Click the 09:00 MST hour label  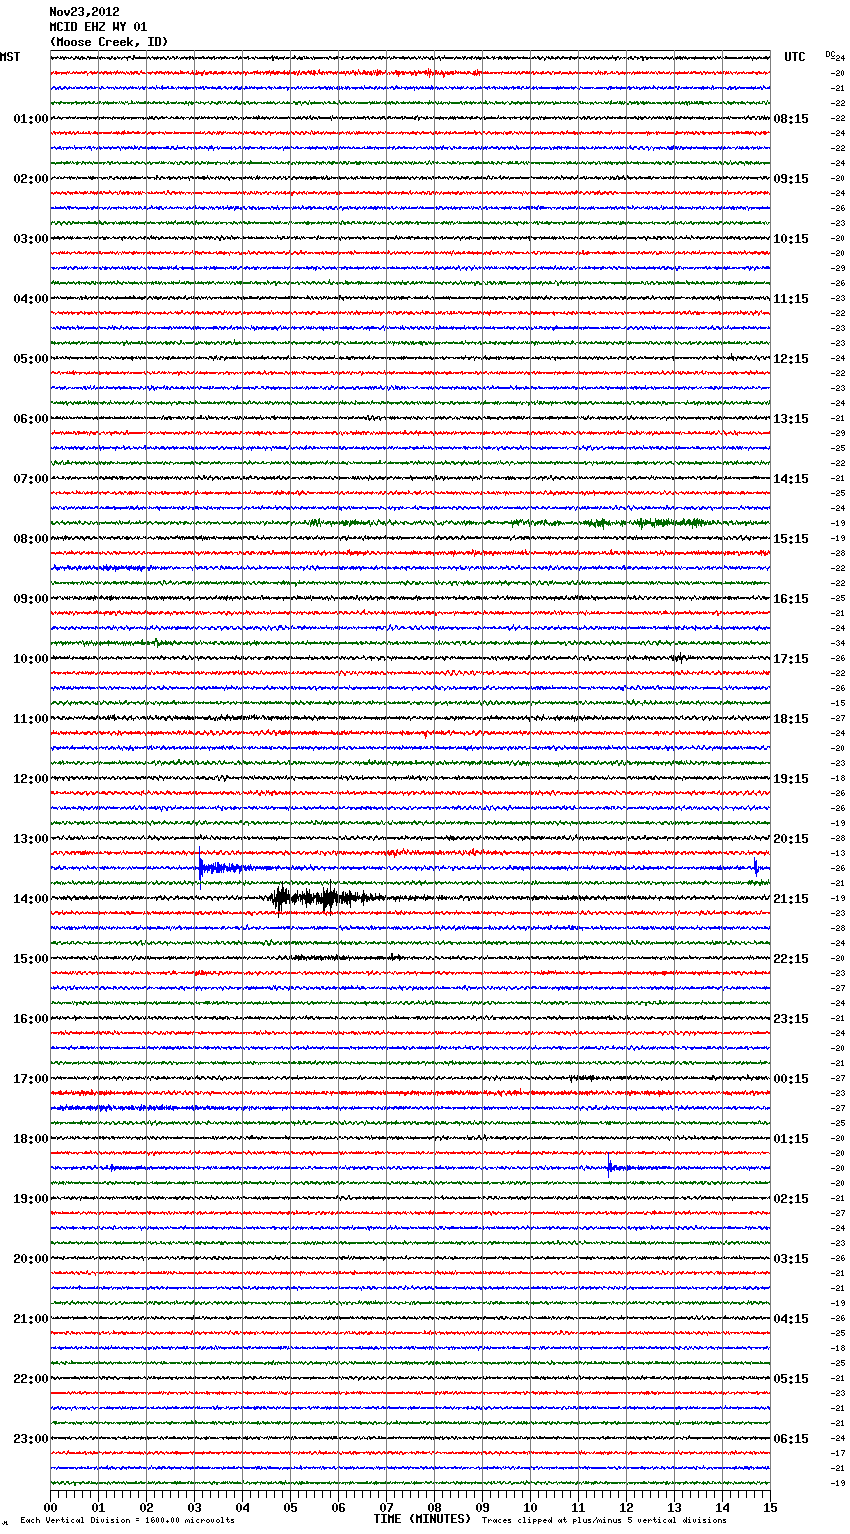pos(31,599)
